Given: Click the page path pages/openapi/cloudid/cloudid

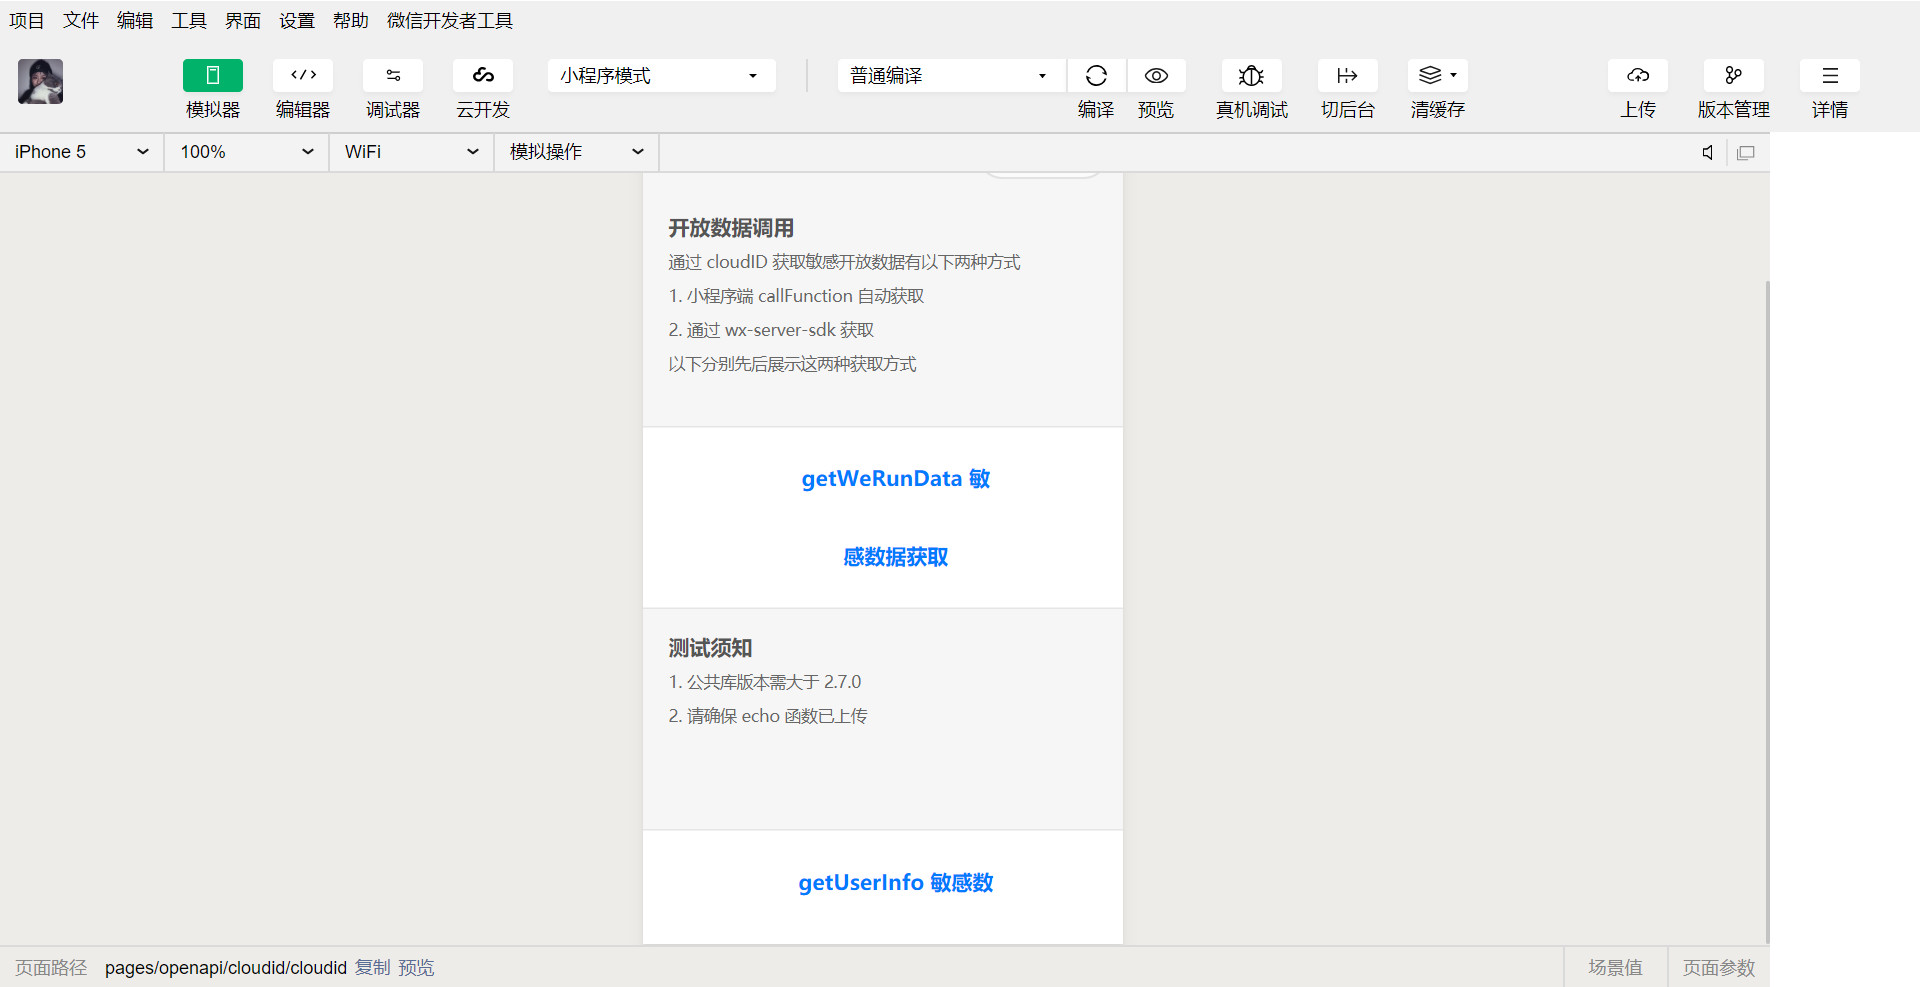Looking at the screenshot, I should click(x=226, y=968).
